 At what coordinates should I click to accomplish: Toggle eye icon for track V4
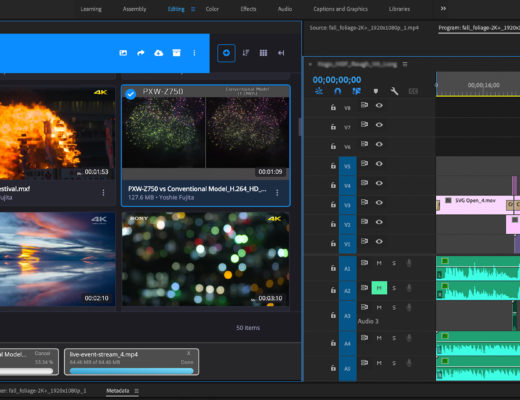point(379,183)
